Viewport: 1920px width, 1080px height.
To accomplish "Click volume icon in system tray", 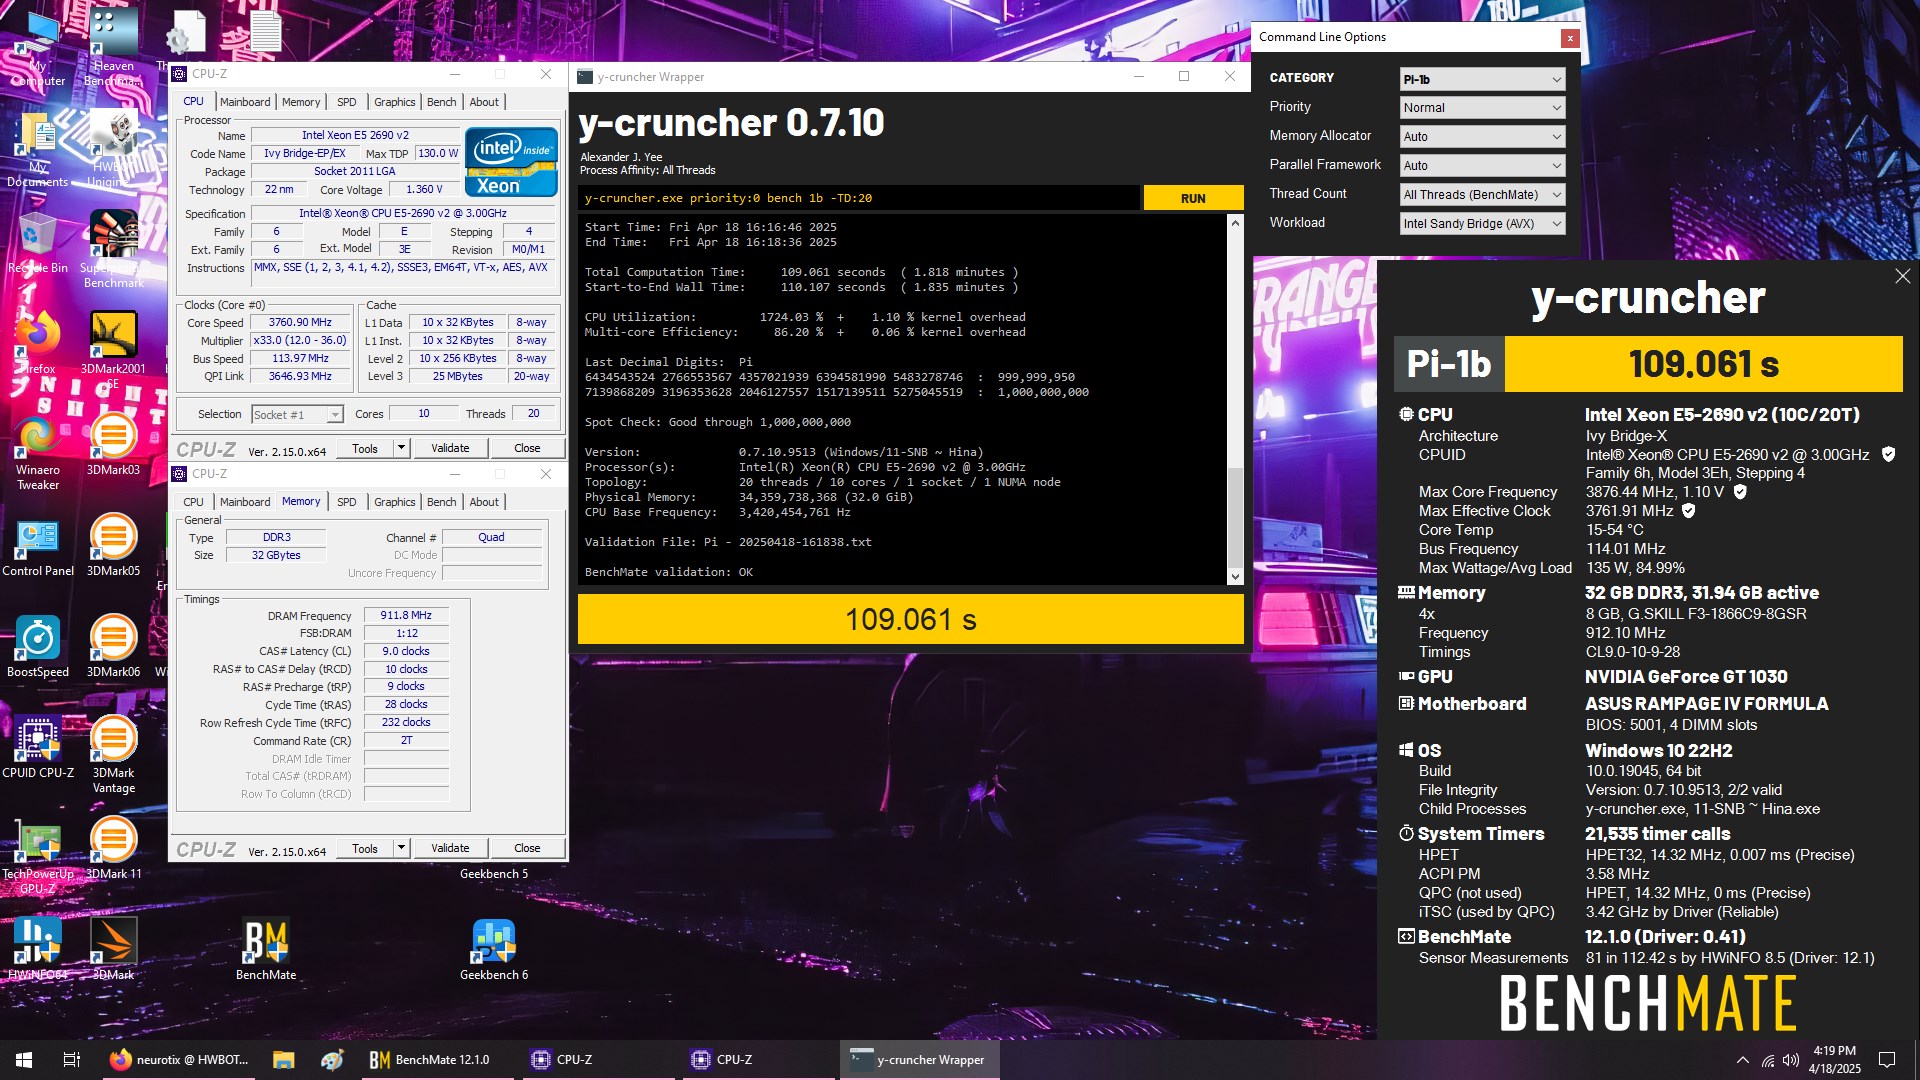I will (x=1791, y=1060).
